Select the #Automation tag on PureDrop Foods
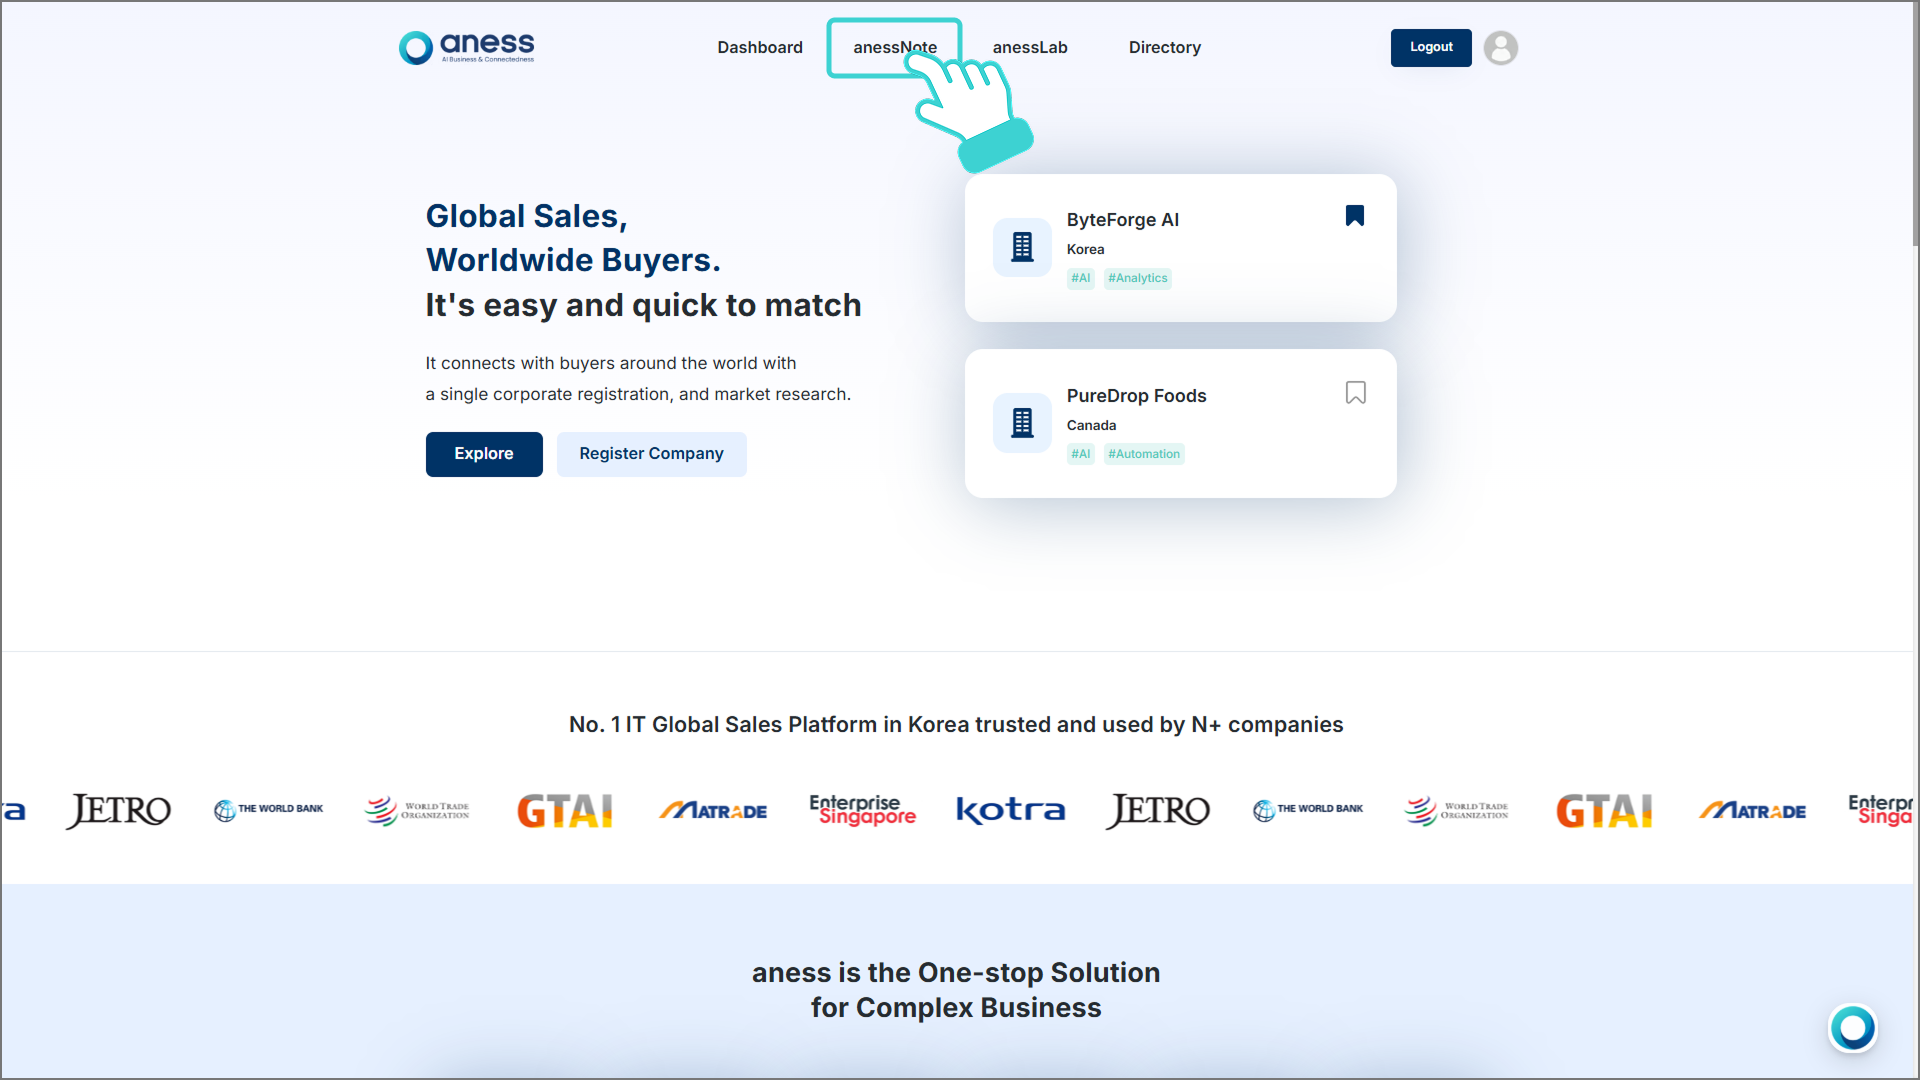1920x1080 pixels. click(1143, 454)
